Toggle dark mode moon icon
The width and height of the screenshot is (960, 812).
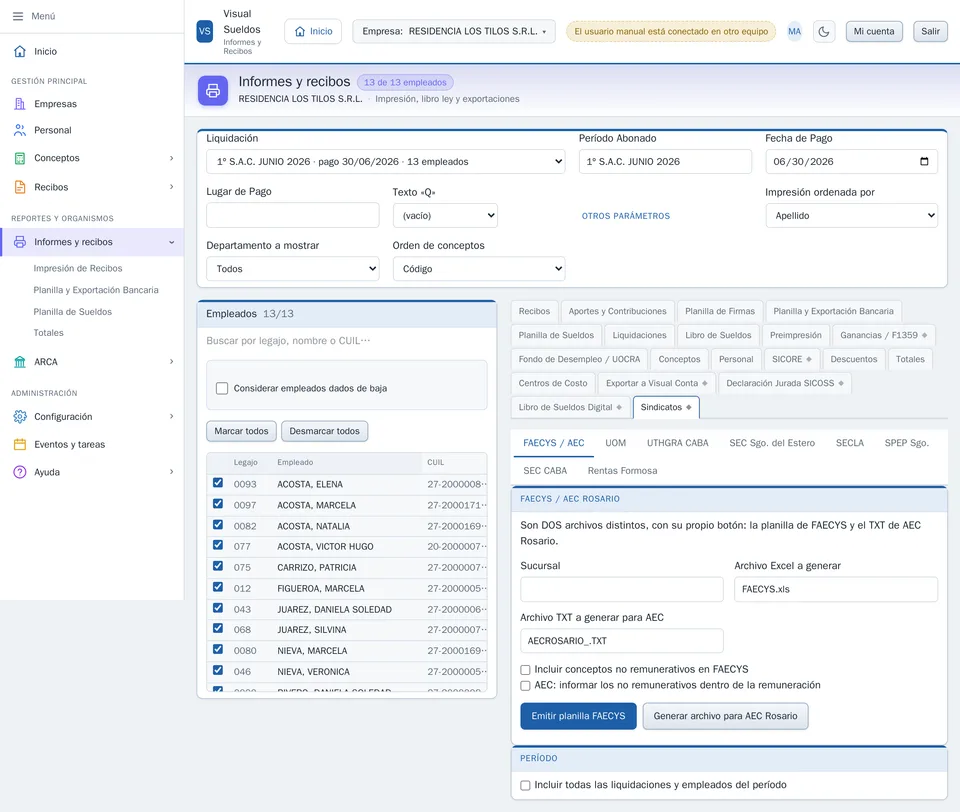tap(823, 32)
